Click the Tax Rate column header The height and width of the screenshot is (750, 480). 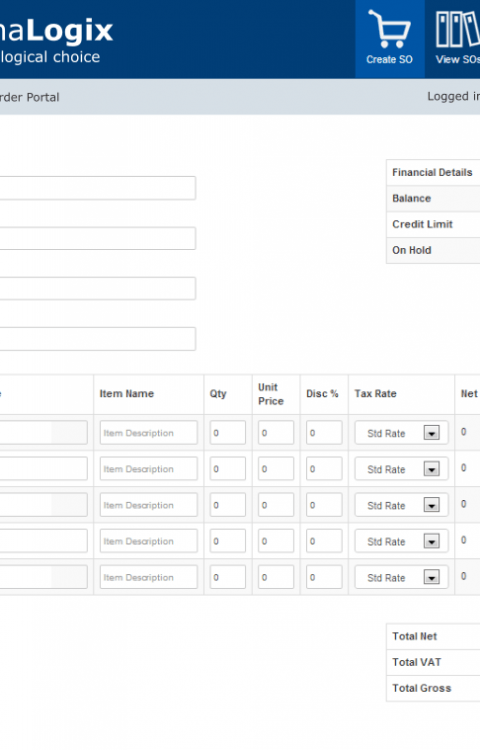pyautogui.click(x=375, y=394)
